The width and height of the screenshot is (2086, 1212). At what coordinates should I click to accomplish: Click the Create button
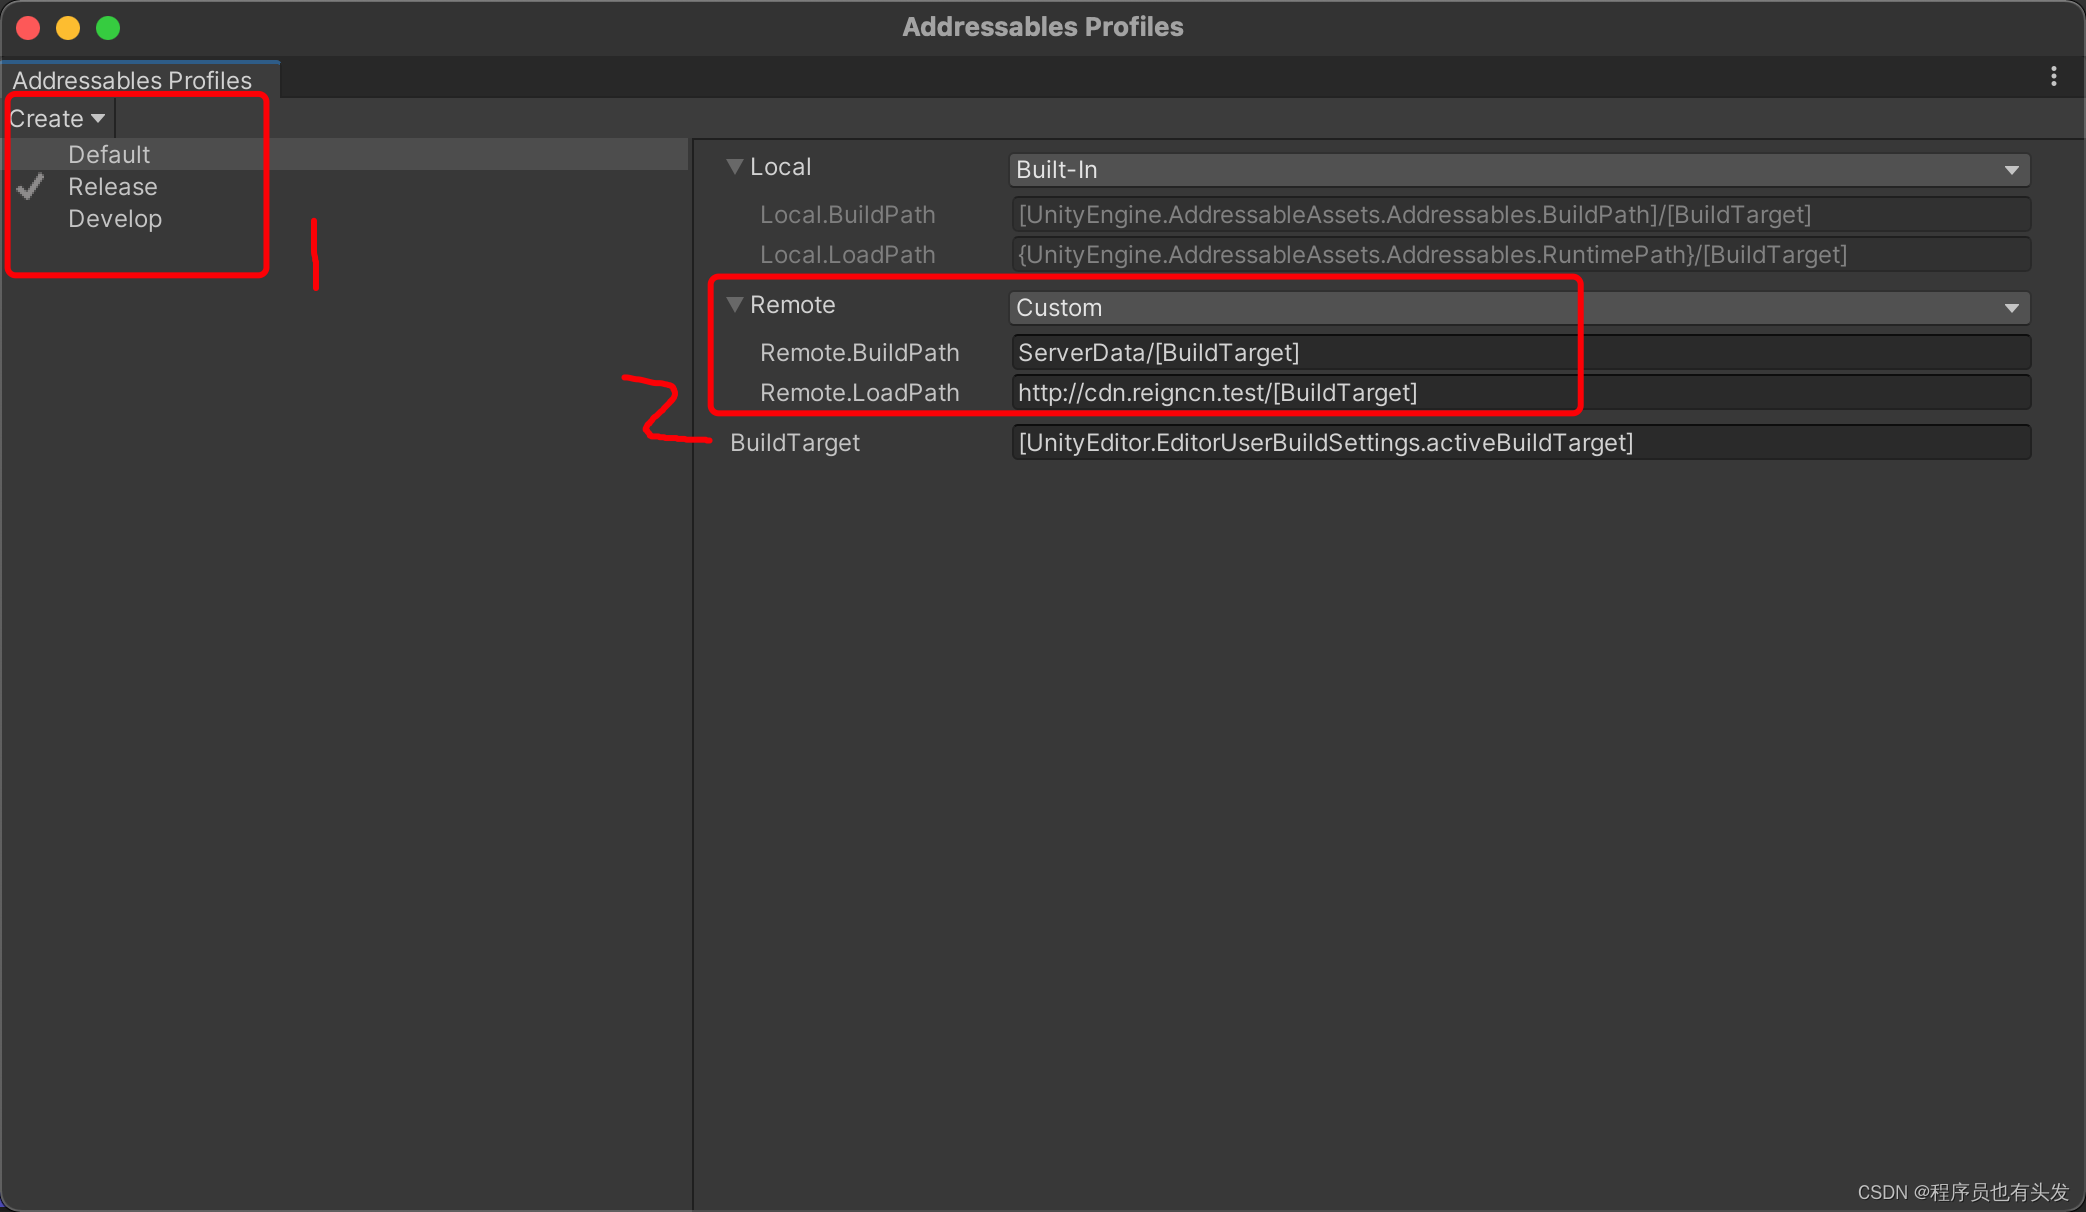pyautogui.click(x=48, y=118)
